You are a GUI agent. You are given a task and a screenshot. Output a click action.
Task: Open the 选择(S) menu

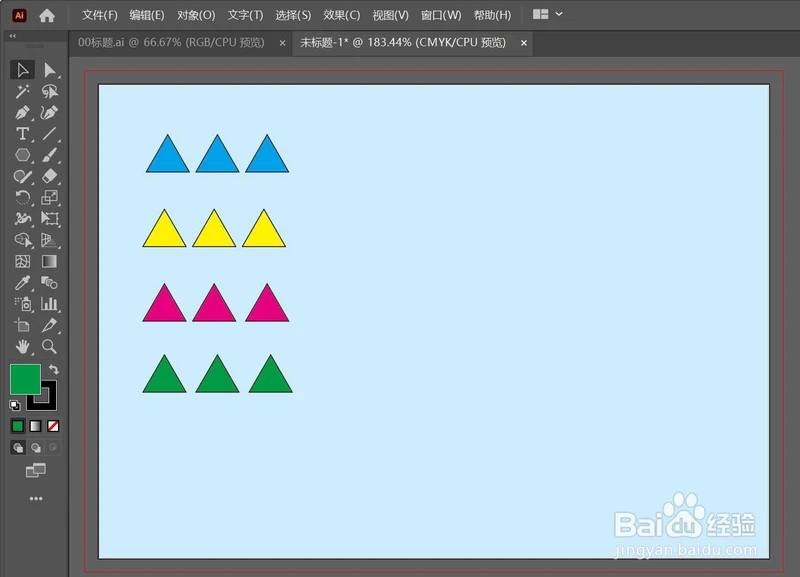point(293,15)
